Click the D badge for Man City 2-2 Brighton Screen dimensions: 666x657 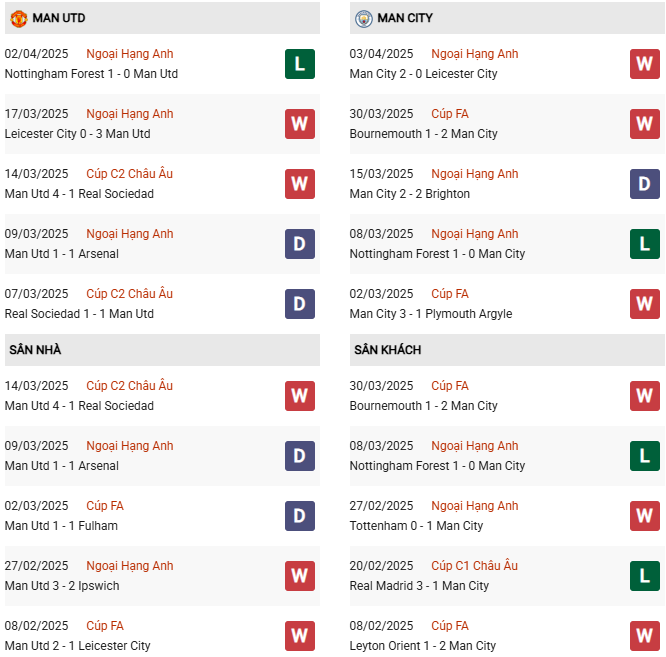[644, 184]
